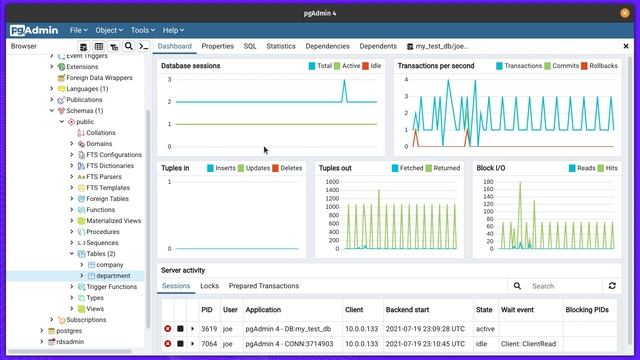
Task: Click the company table icon
Action: pyautogui.click(x=91, y=265)
